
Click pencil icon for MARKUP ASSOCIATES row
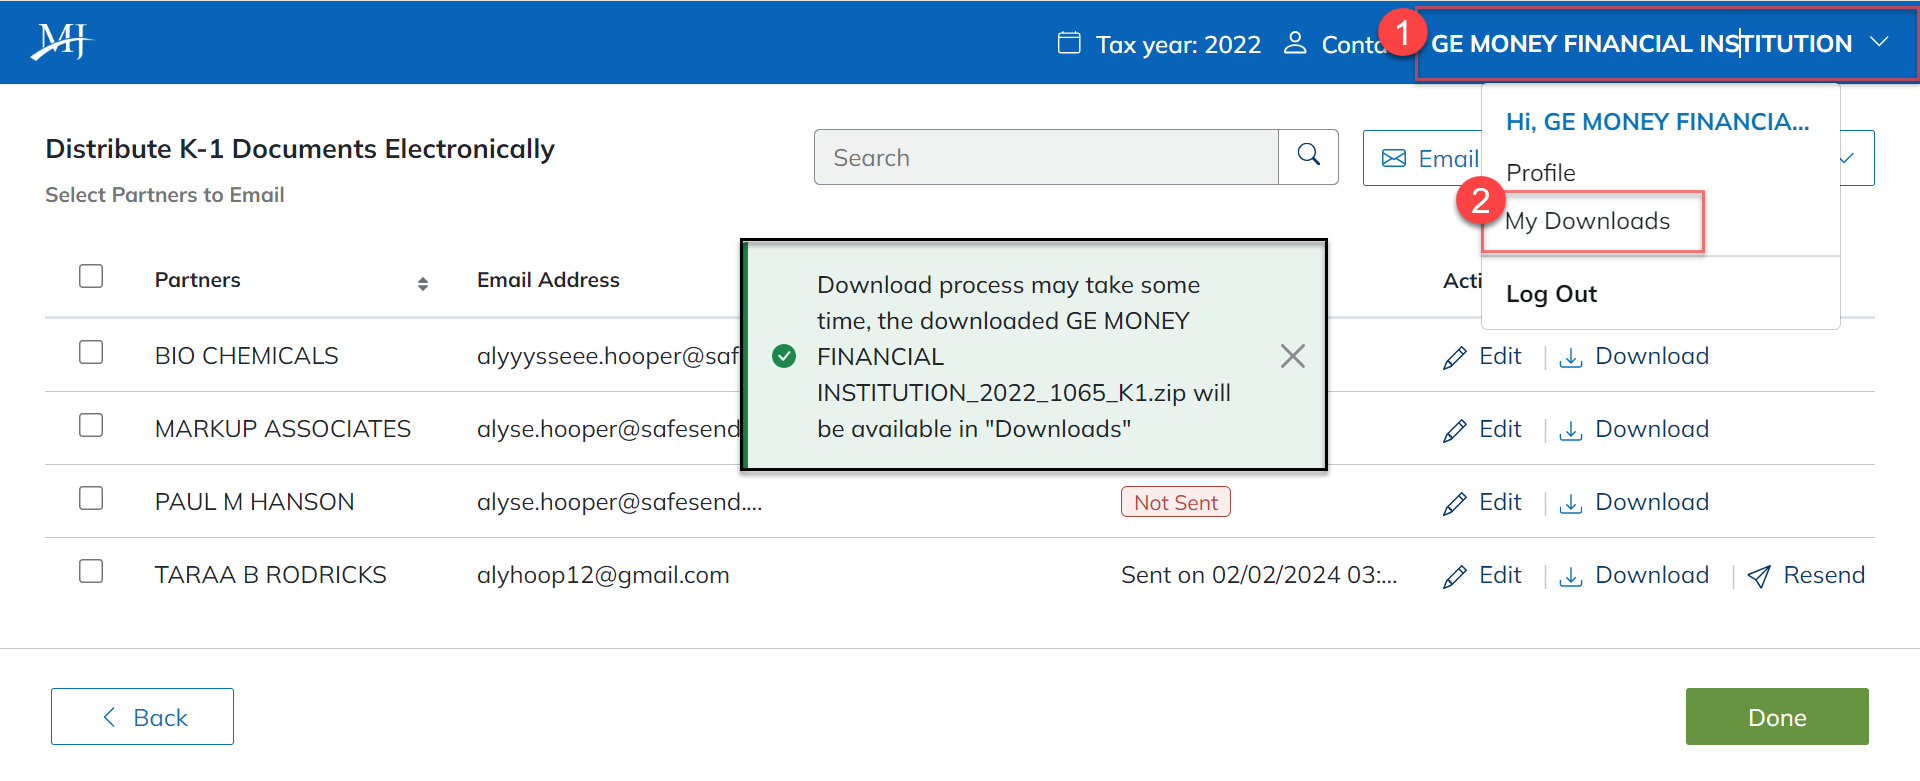tap(1455, 430)
